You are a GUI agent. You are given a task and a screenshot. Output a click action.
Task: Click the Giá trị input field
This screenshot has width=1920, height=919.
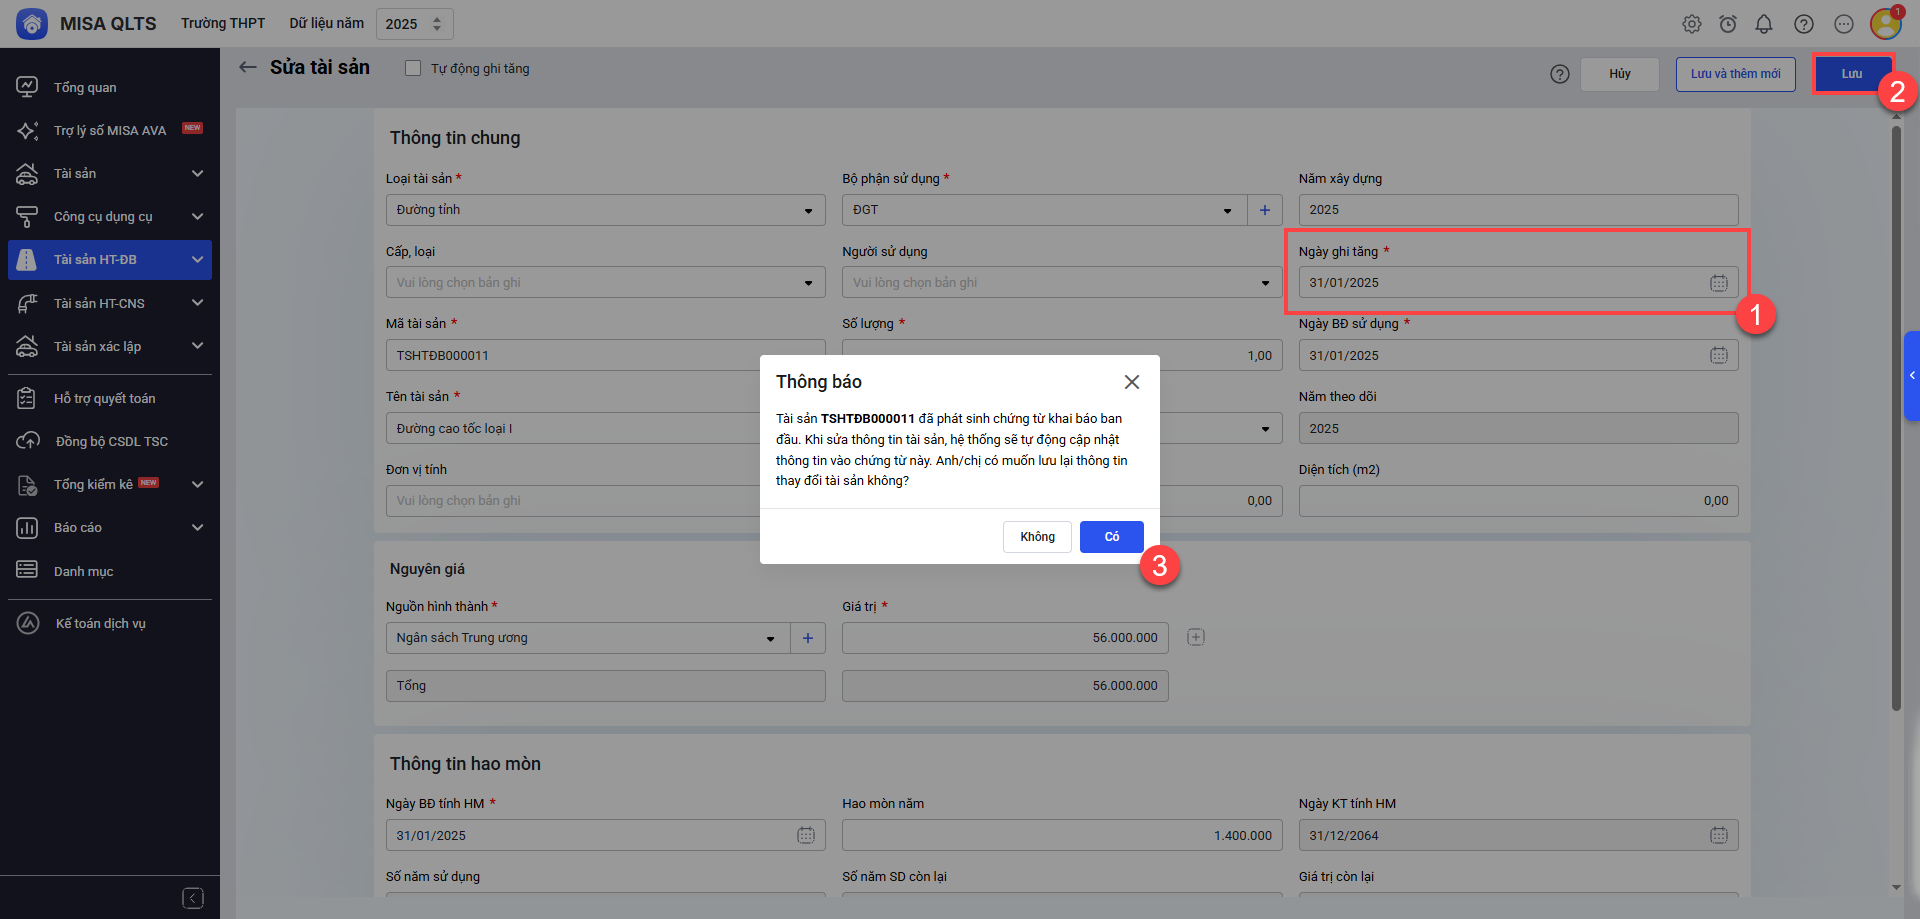click(x=1004, y=638)
